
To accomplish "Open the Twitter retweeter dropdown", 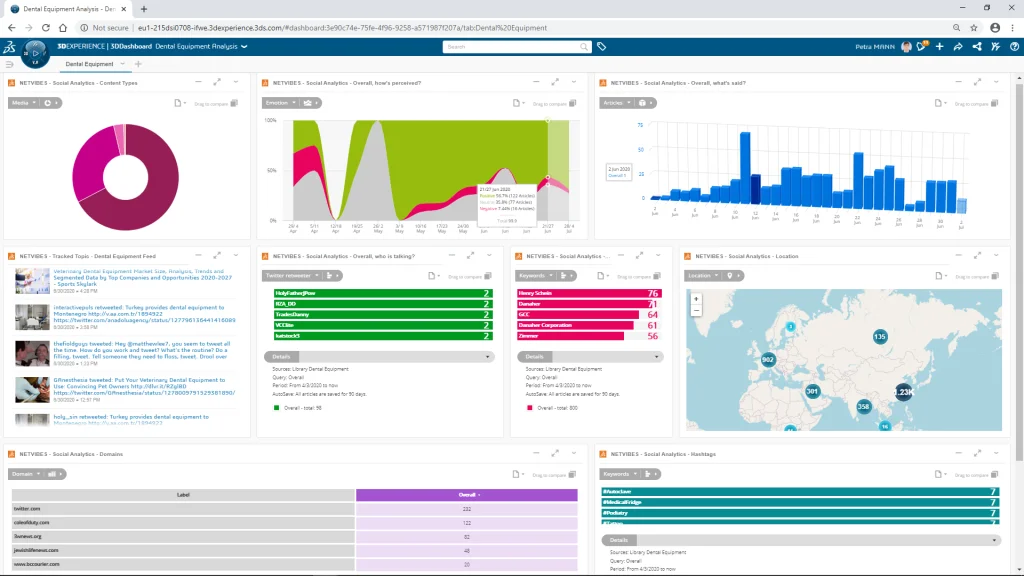I will [292, 276].
